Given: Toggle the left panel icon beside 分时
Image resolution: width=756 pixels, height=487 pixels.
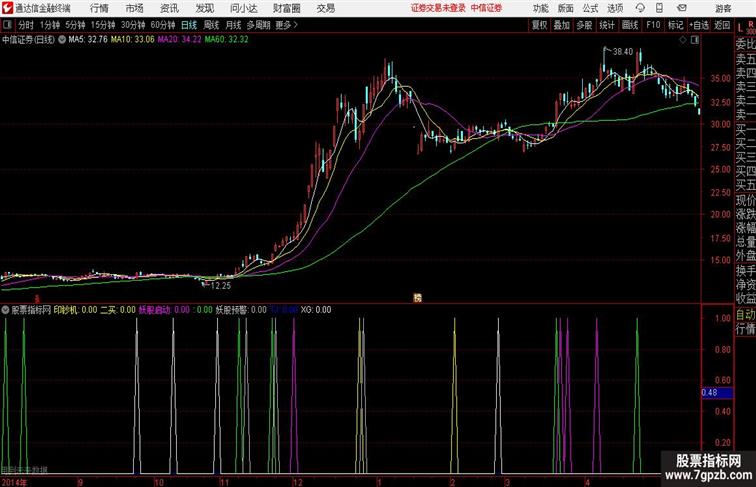Looking at the screenshot, I should click(7, 25).
